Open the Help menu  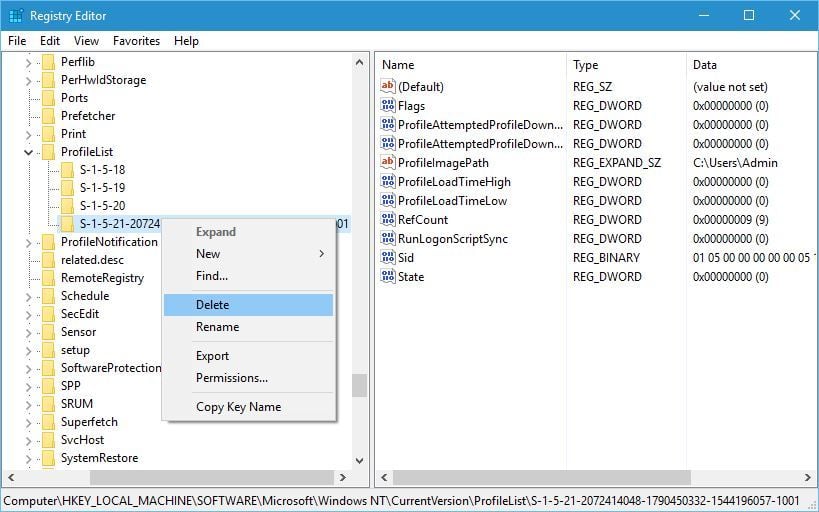pyautogui.click(x=186, y=41)
